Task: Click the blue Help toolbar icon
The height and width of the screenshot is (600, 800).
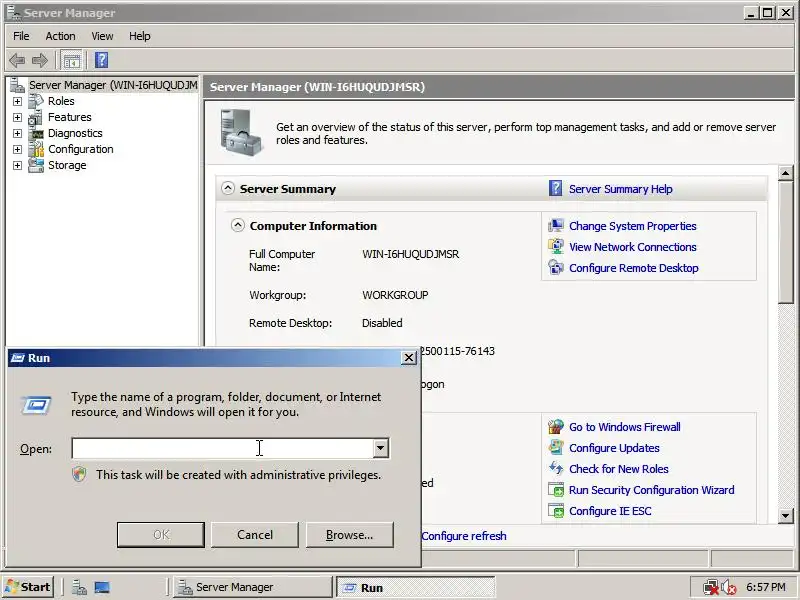Action: coord(102,60)
